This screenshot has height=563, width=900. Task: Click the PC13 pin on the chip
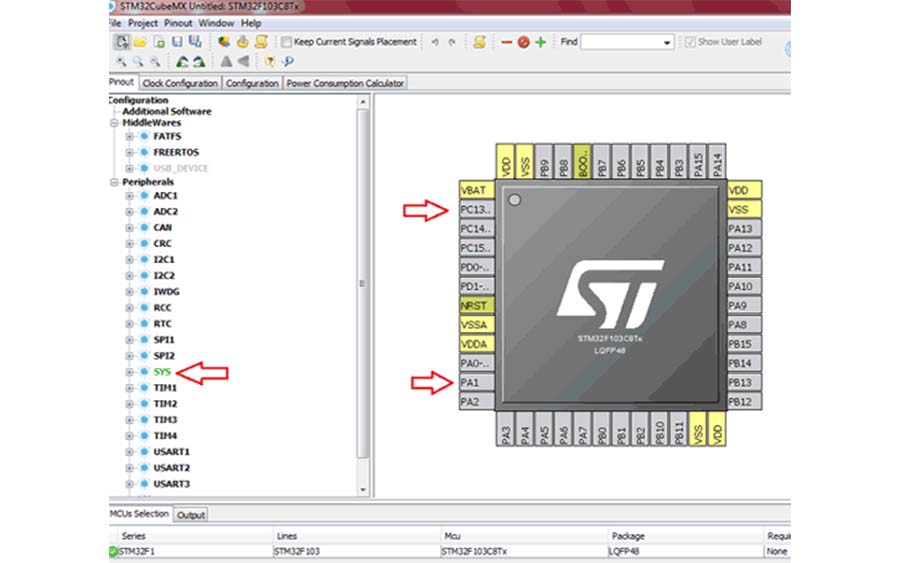point(476,209)
